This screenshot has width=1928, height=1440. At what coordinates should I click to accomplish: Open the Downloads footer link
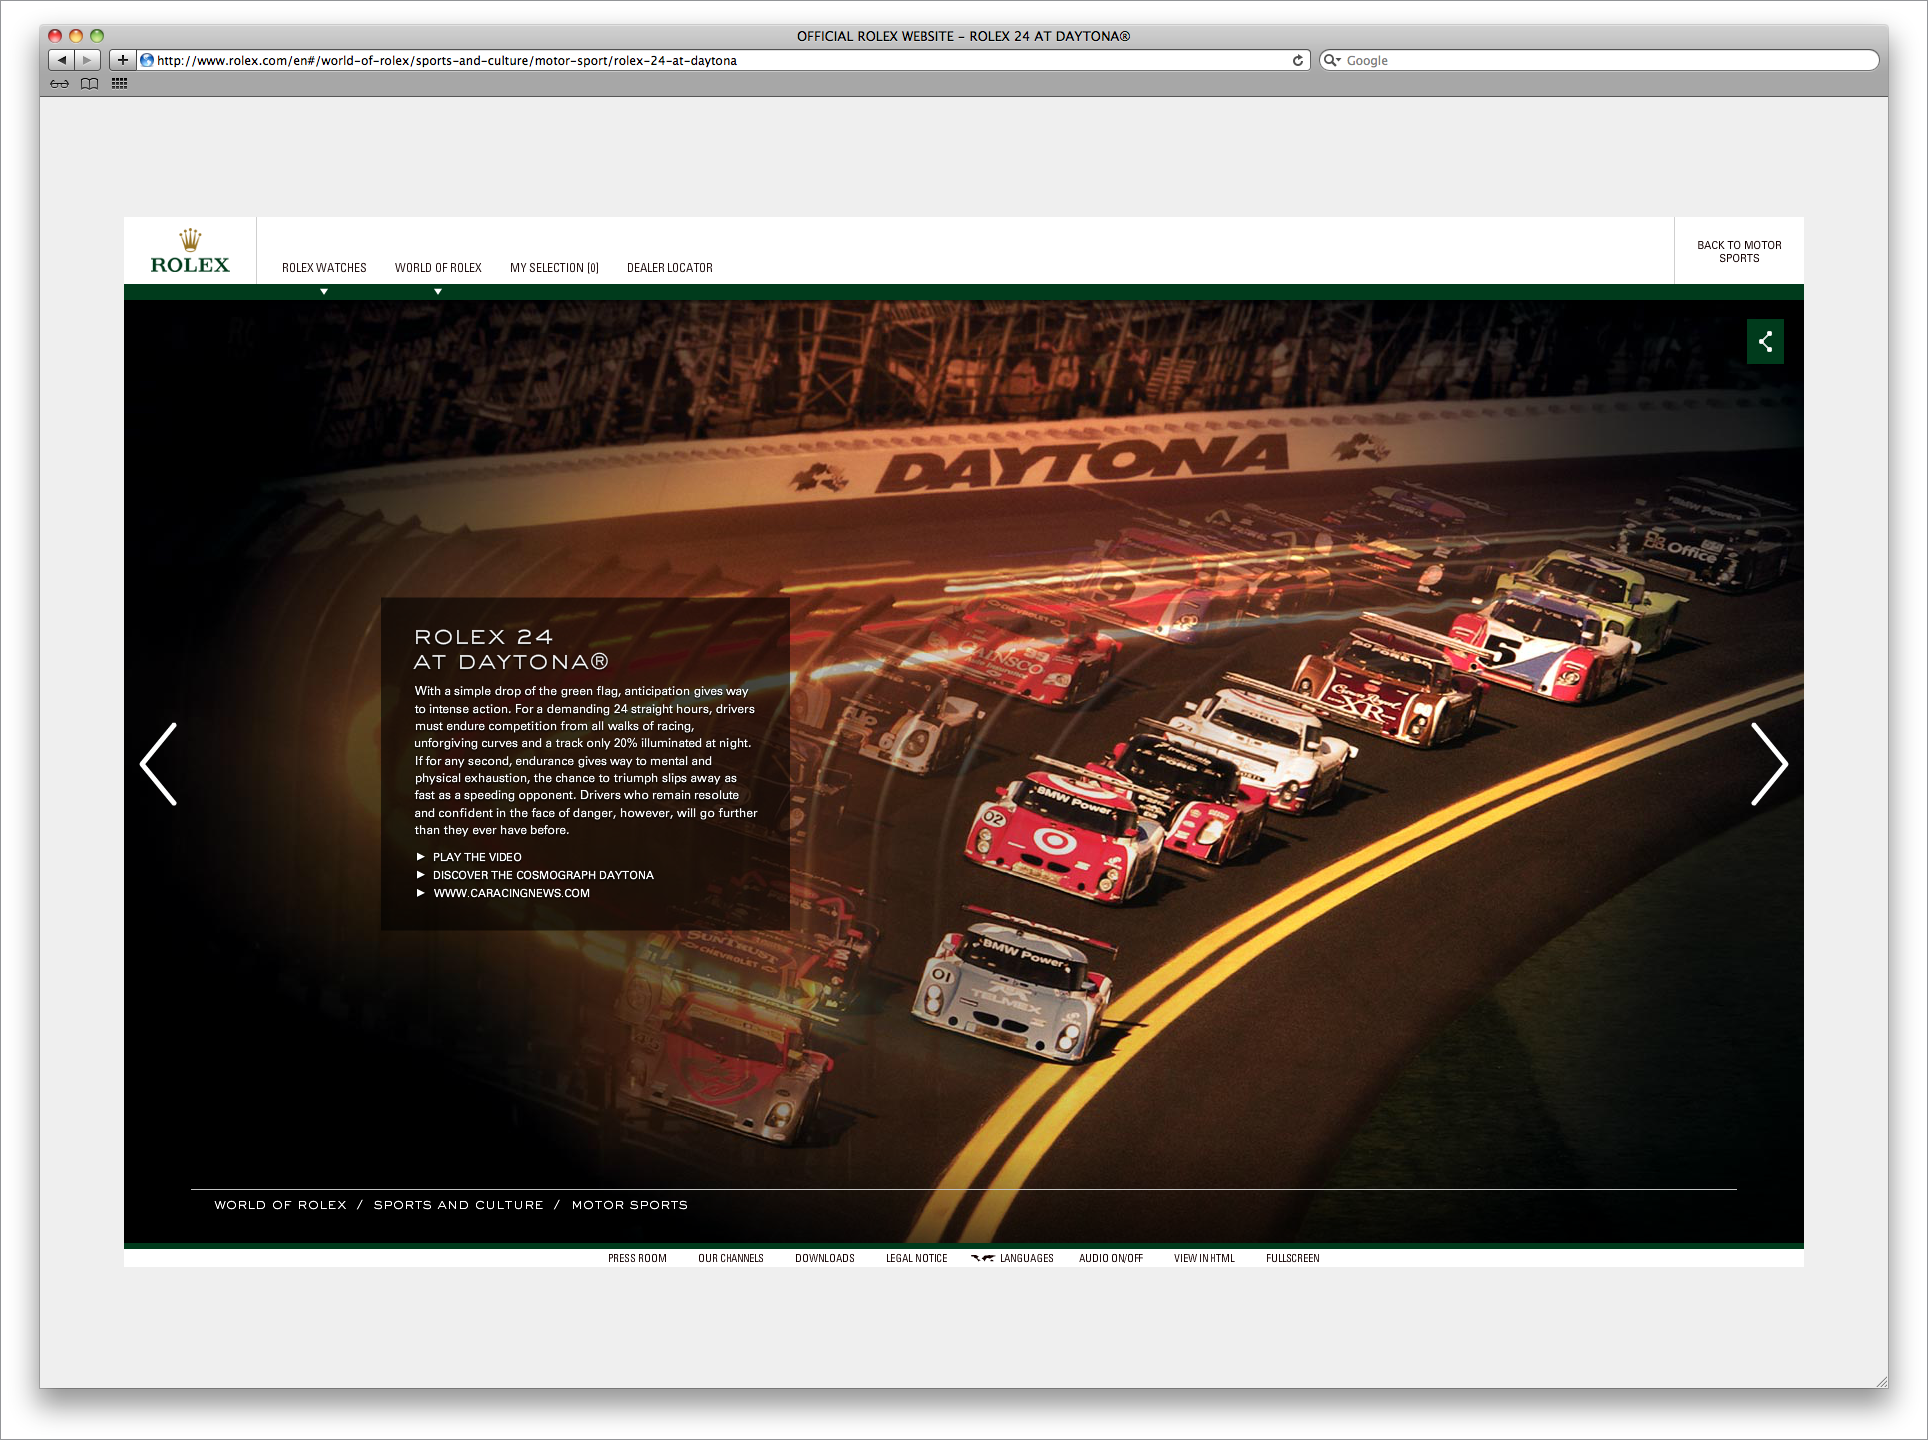pos(825,1259)
